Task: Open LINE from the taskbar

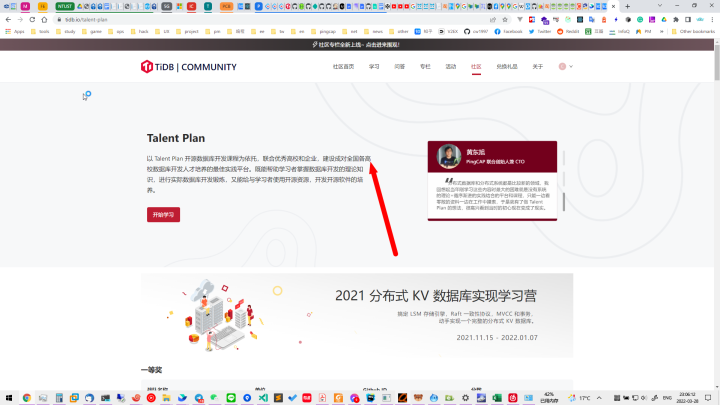Action: tap(231, 398)
